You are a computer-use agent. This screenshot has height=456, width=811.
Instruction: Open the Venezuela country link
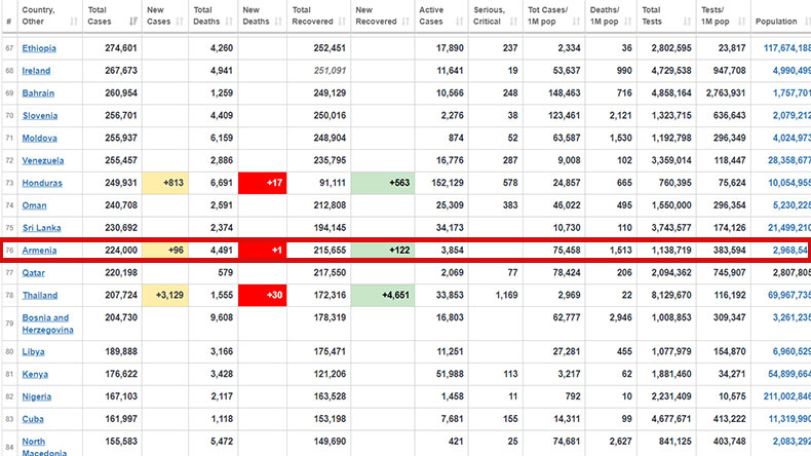43,160
